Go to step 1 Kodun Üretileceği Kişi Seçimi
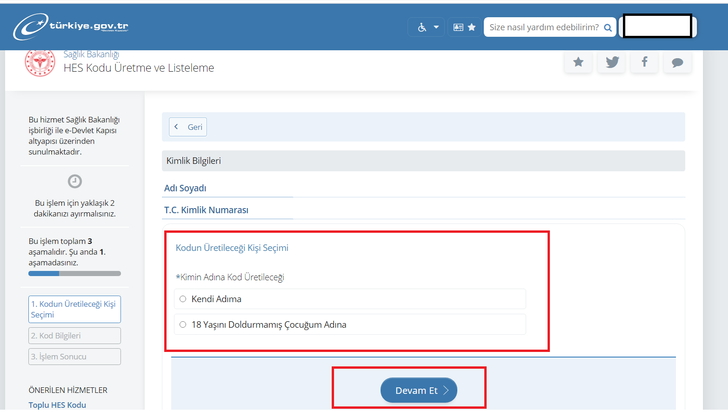The width and height of the screenshot is (728, 412). coord(74,308)
